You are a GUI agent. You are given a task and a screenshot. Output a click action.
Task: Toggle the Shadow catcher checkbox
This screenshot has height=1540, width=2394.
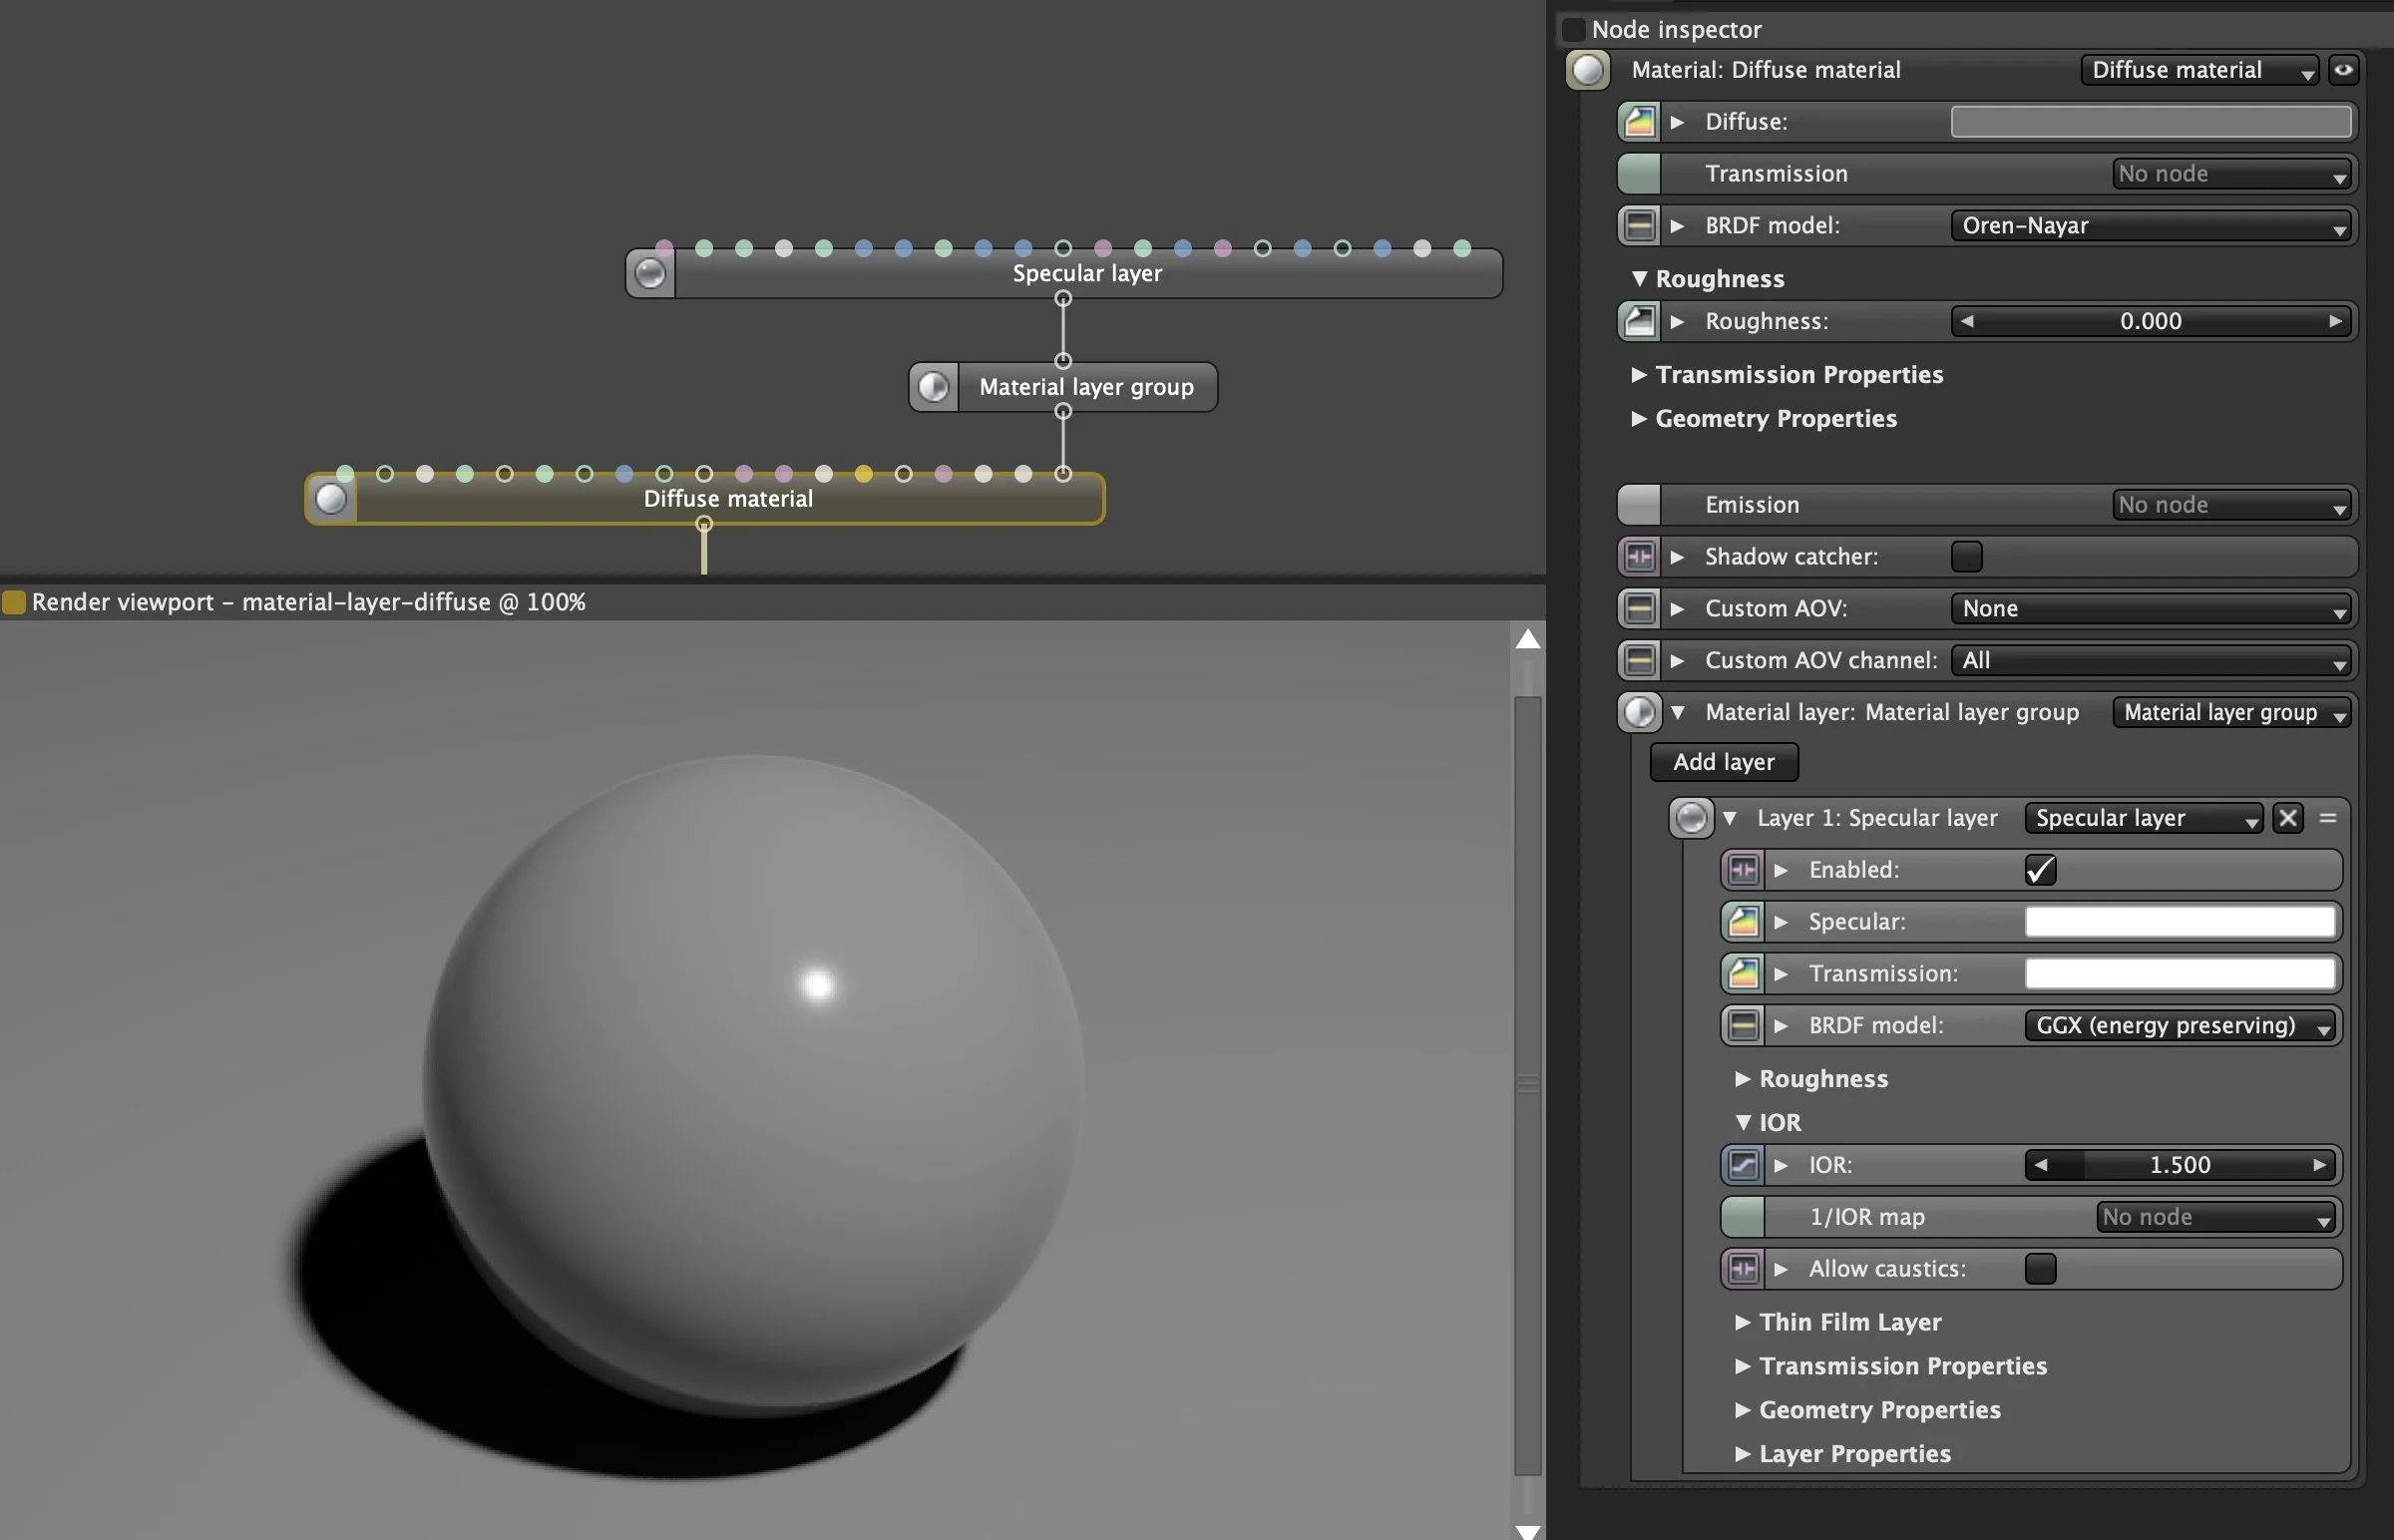tap(1966, 557)
